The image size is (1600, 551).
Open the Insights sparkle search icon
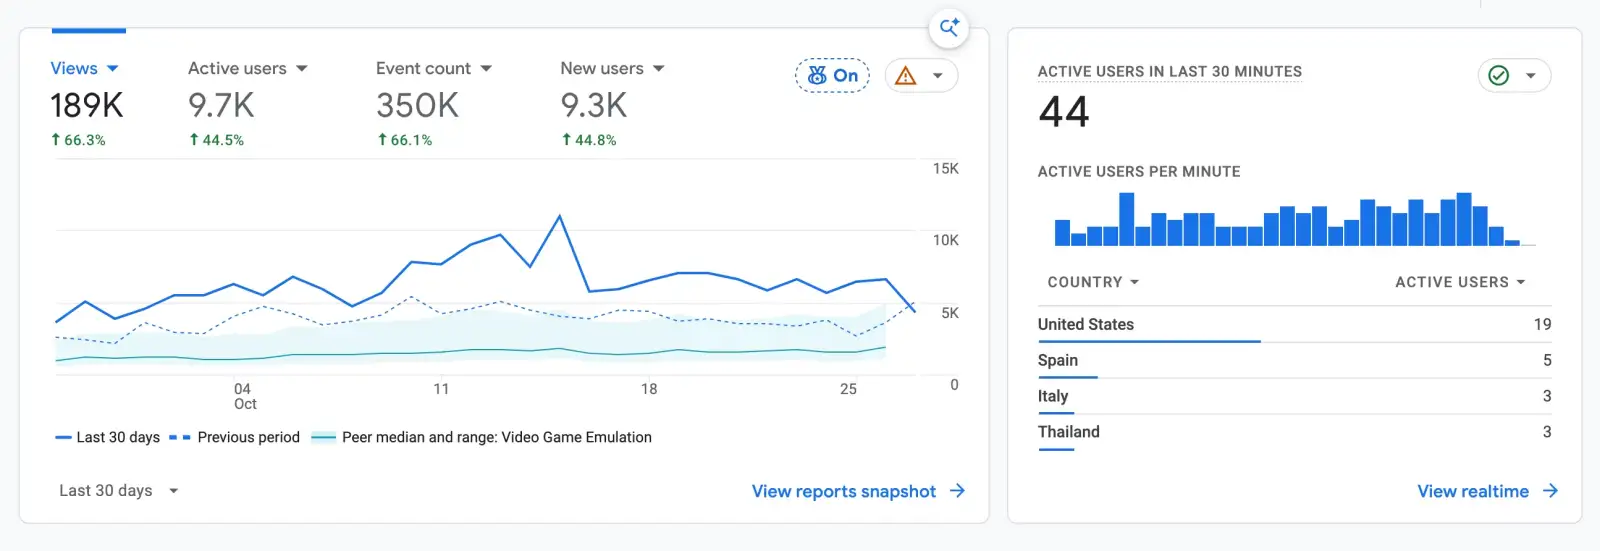tap(948, 28)
